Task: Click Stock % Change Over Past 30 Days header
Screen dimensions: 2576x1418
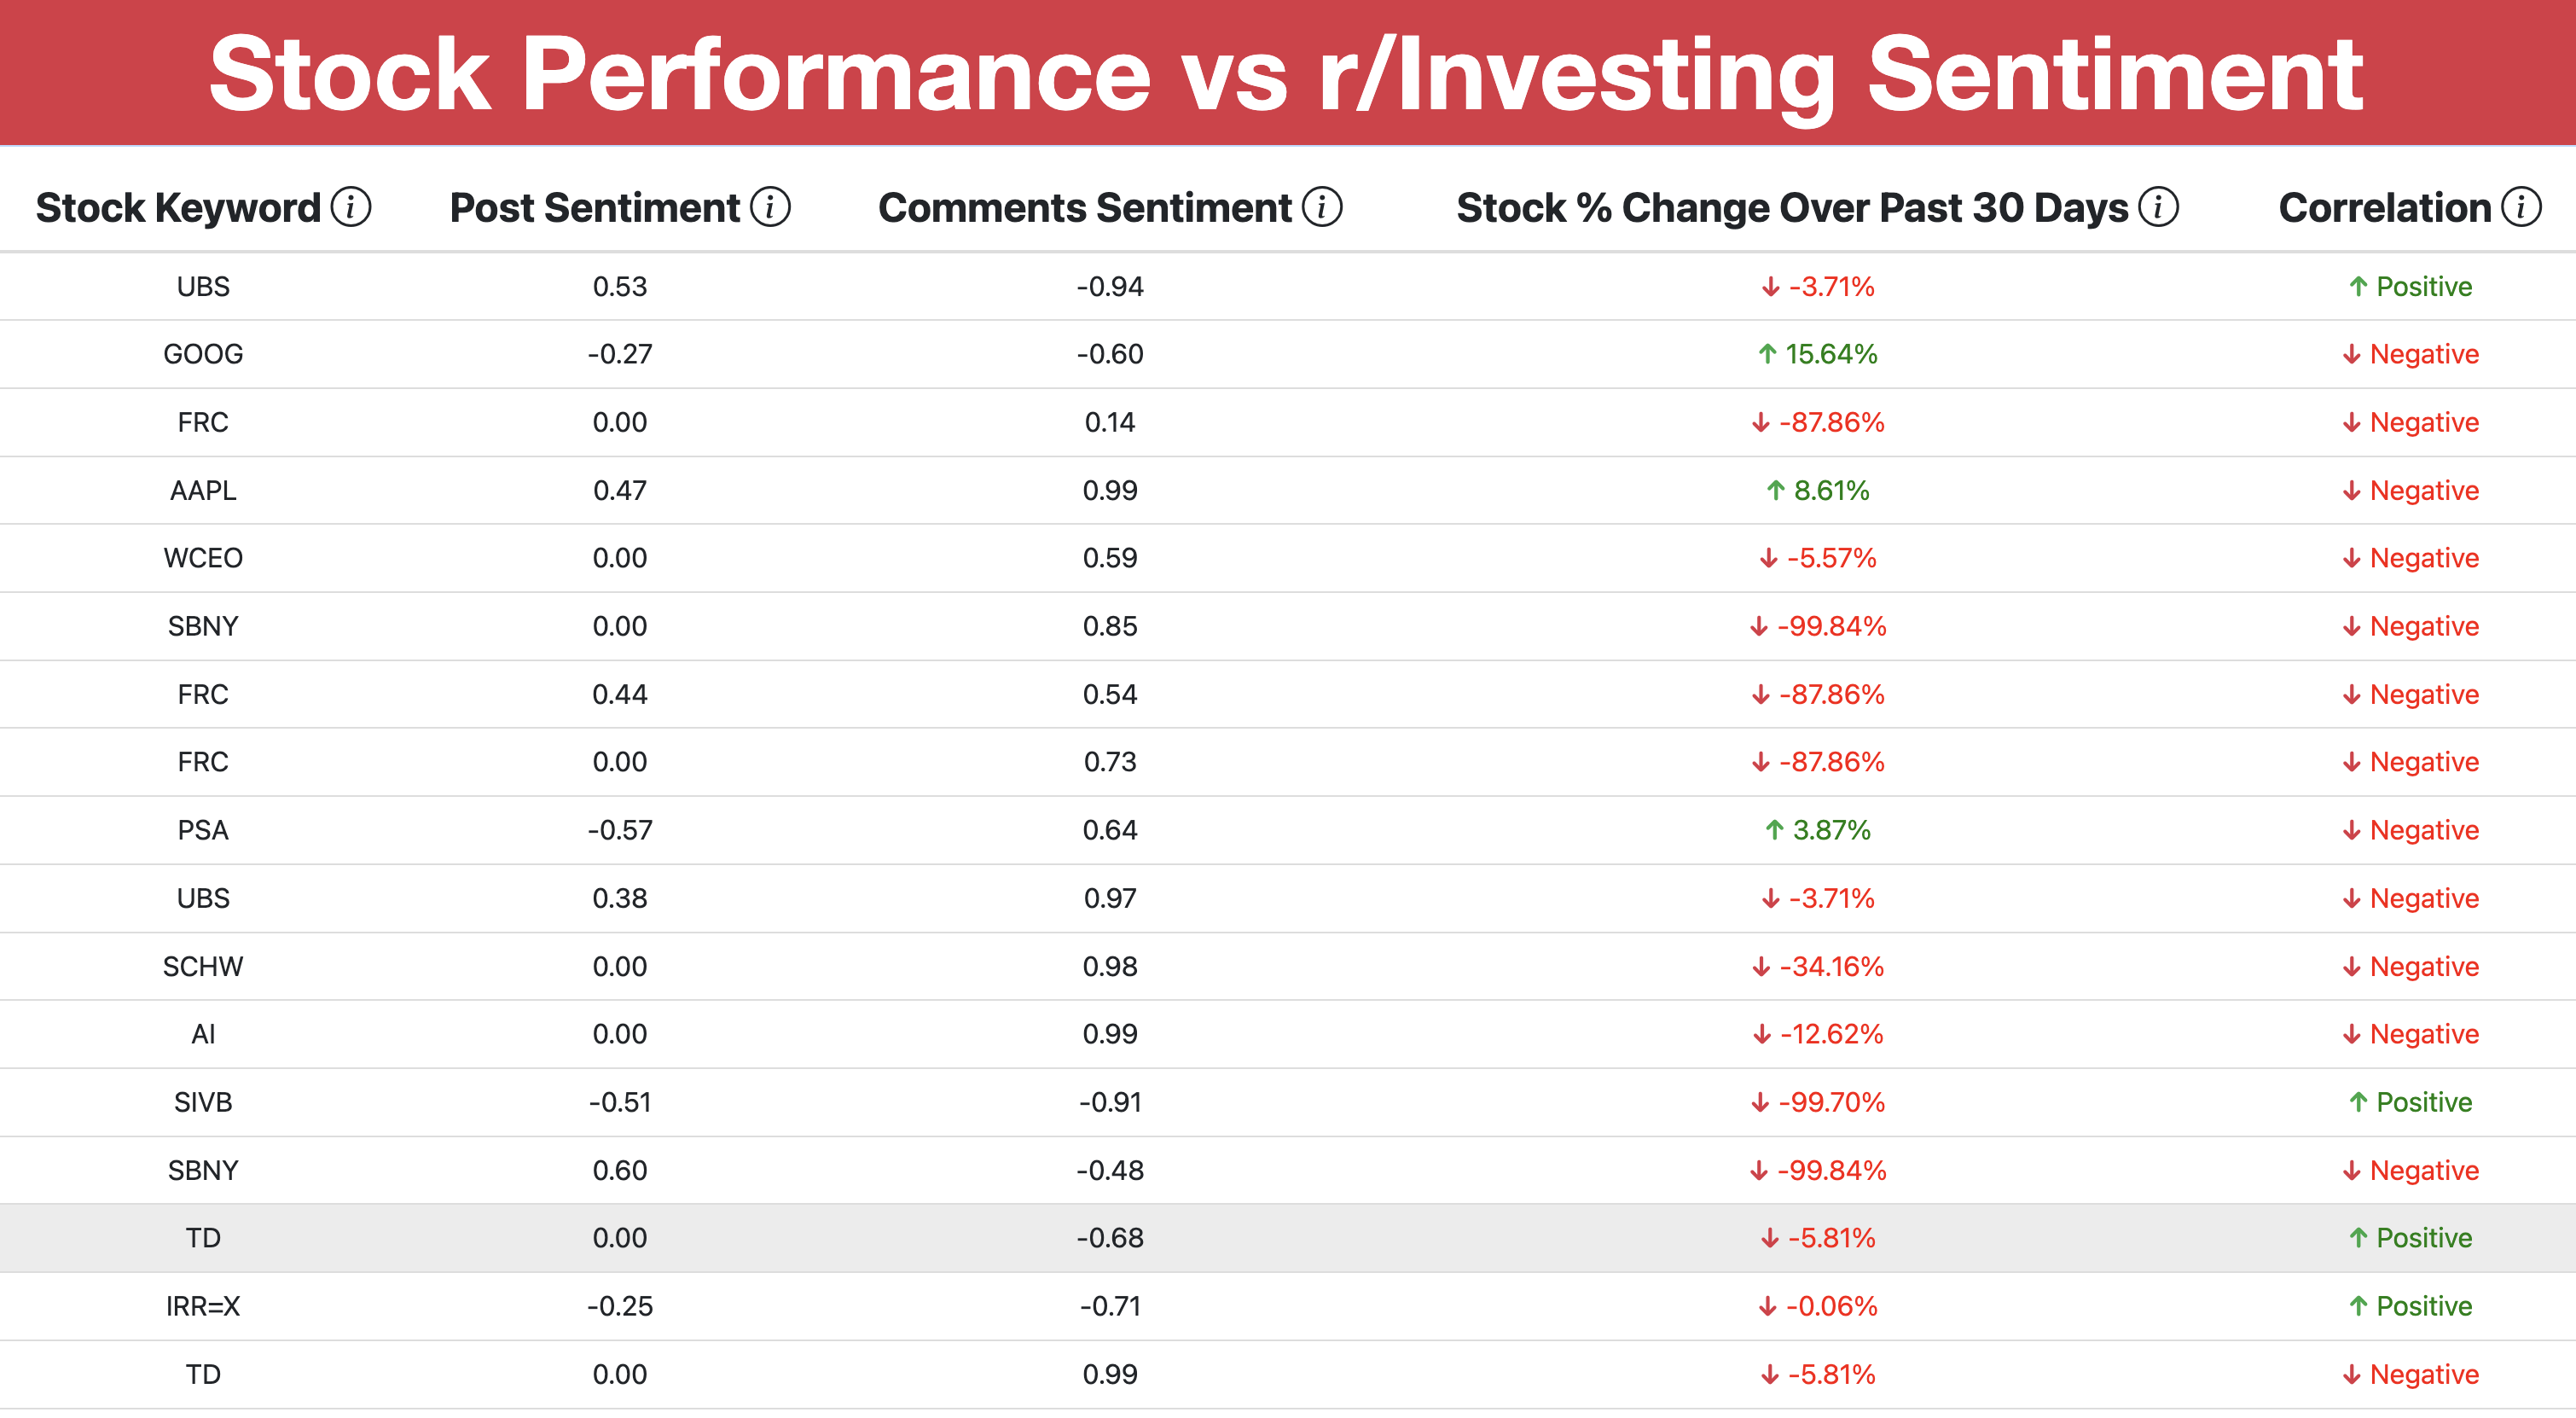Action: click(x=1792, y=207)
